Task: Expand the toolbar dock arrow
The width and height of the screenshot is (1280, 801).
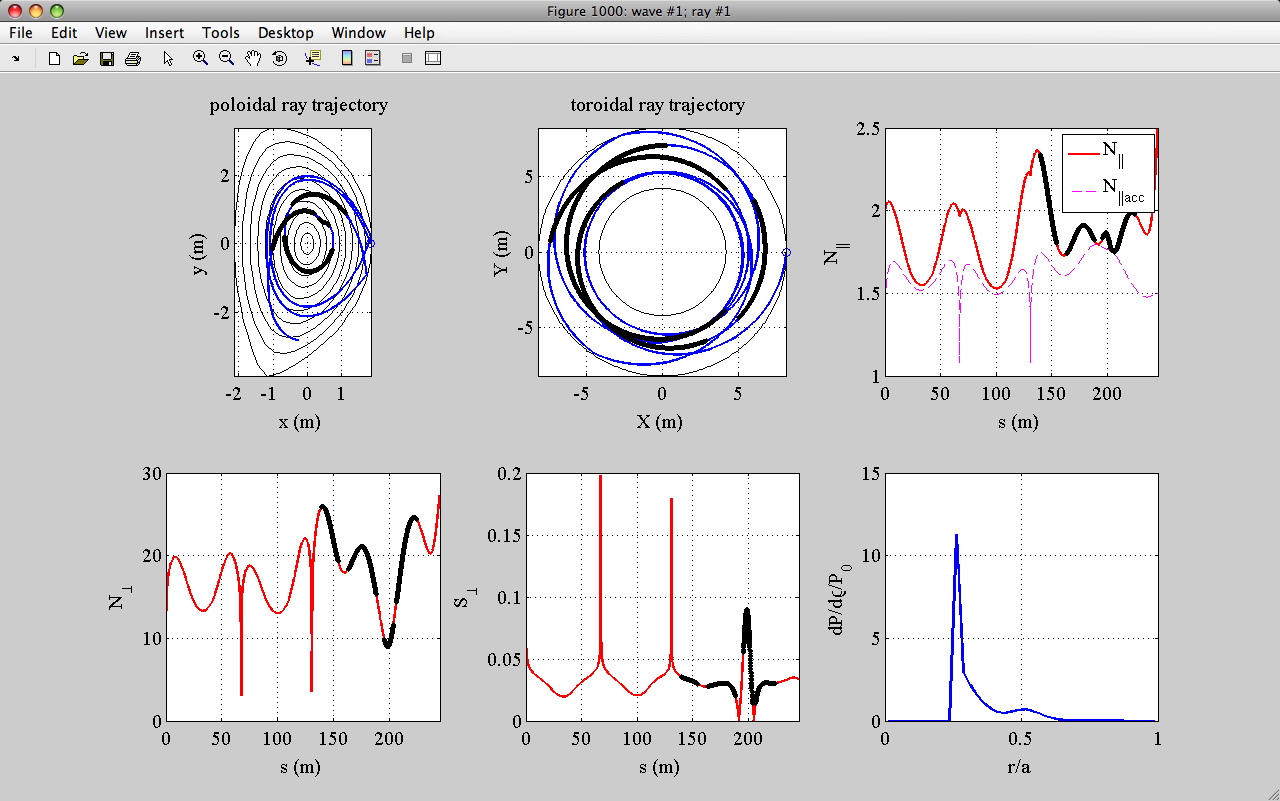Action: (16, 59)
